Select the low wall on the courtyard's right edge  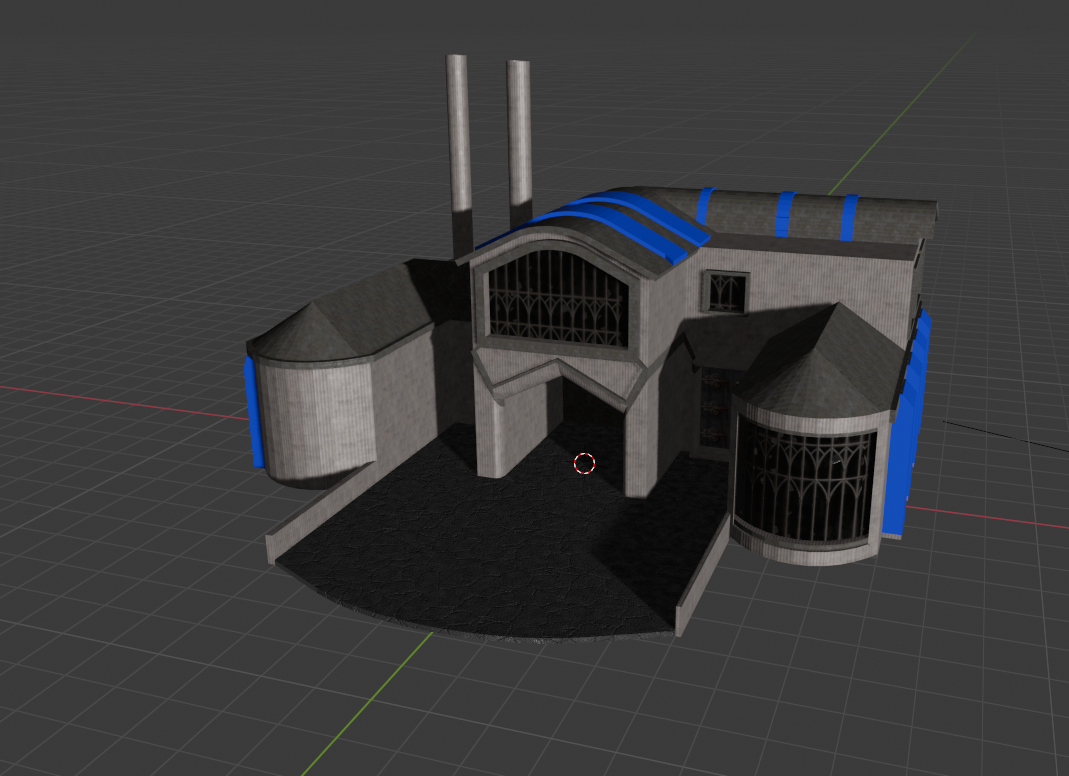click(x=702, y=574)
